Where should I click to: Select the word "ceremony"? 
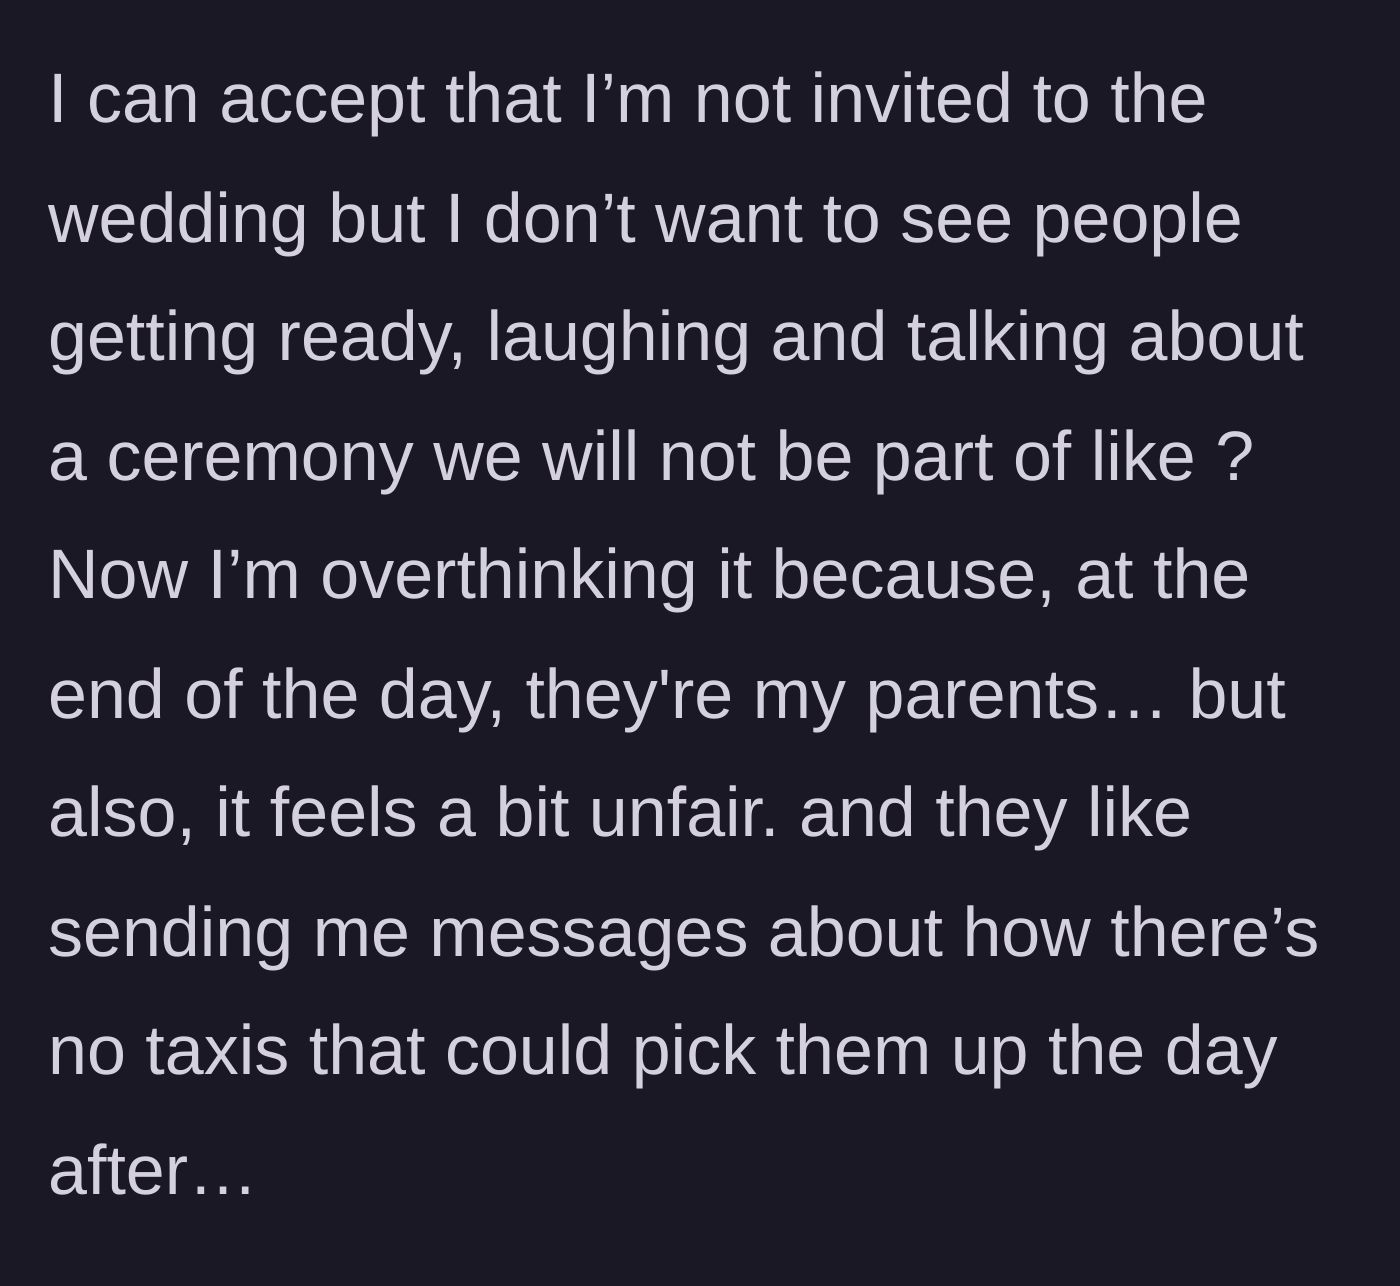pos(260,457)
